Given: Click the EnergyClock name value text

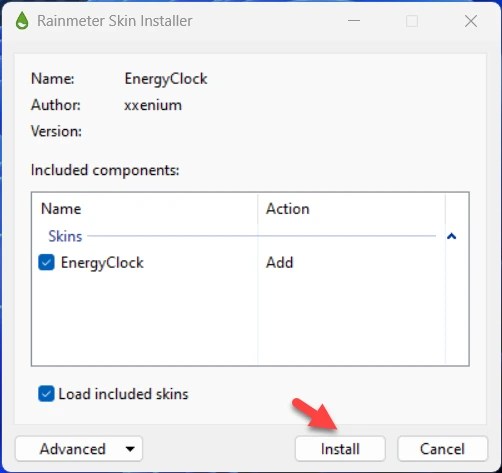Looking at the screenshot, I should pyautogui.click(x=166, y=79).
